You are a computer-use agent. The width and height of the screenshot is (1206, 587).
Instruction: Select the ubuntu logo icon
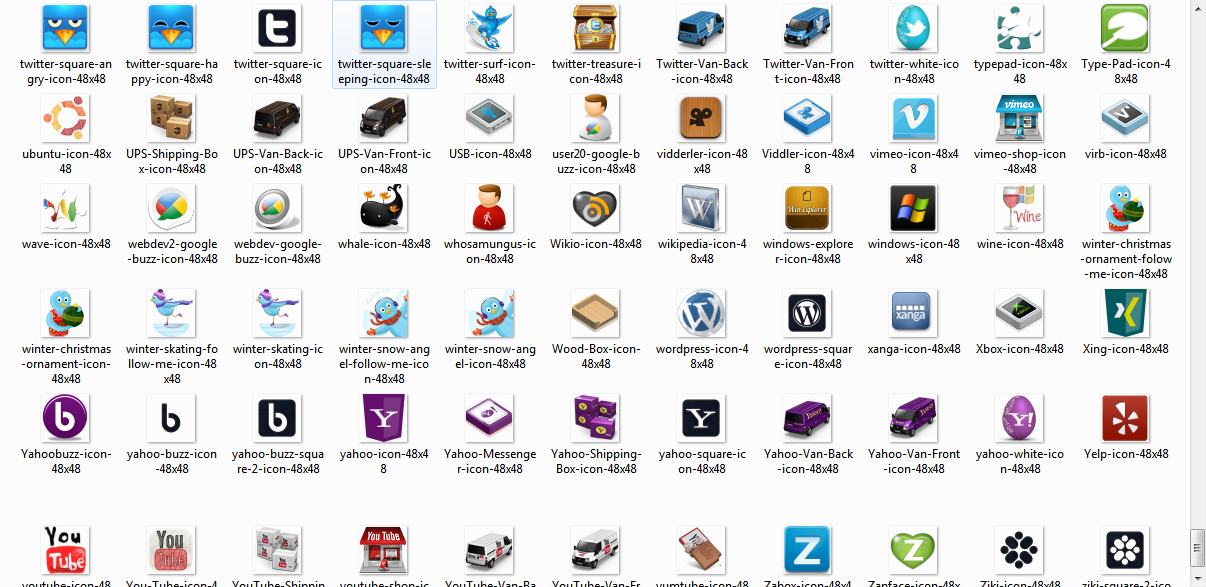coord(66,119)
